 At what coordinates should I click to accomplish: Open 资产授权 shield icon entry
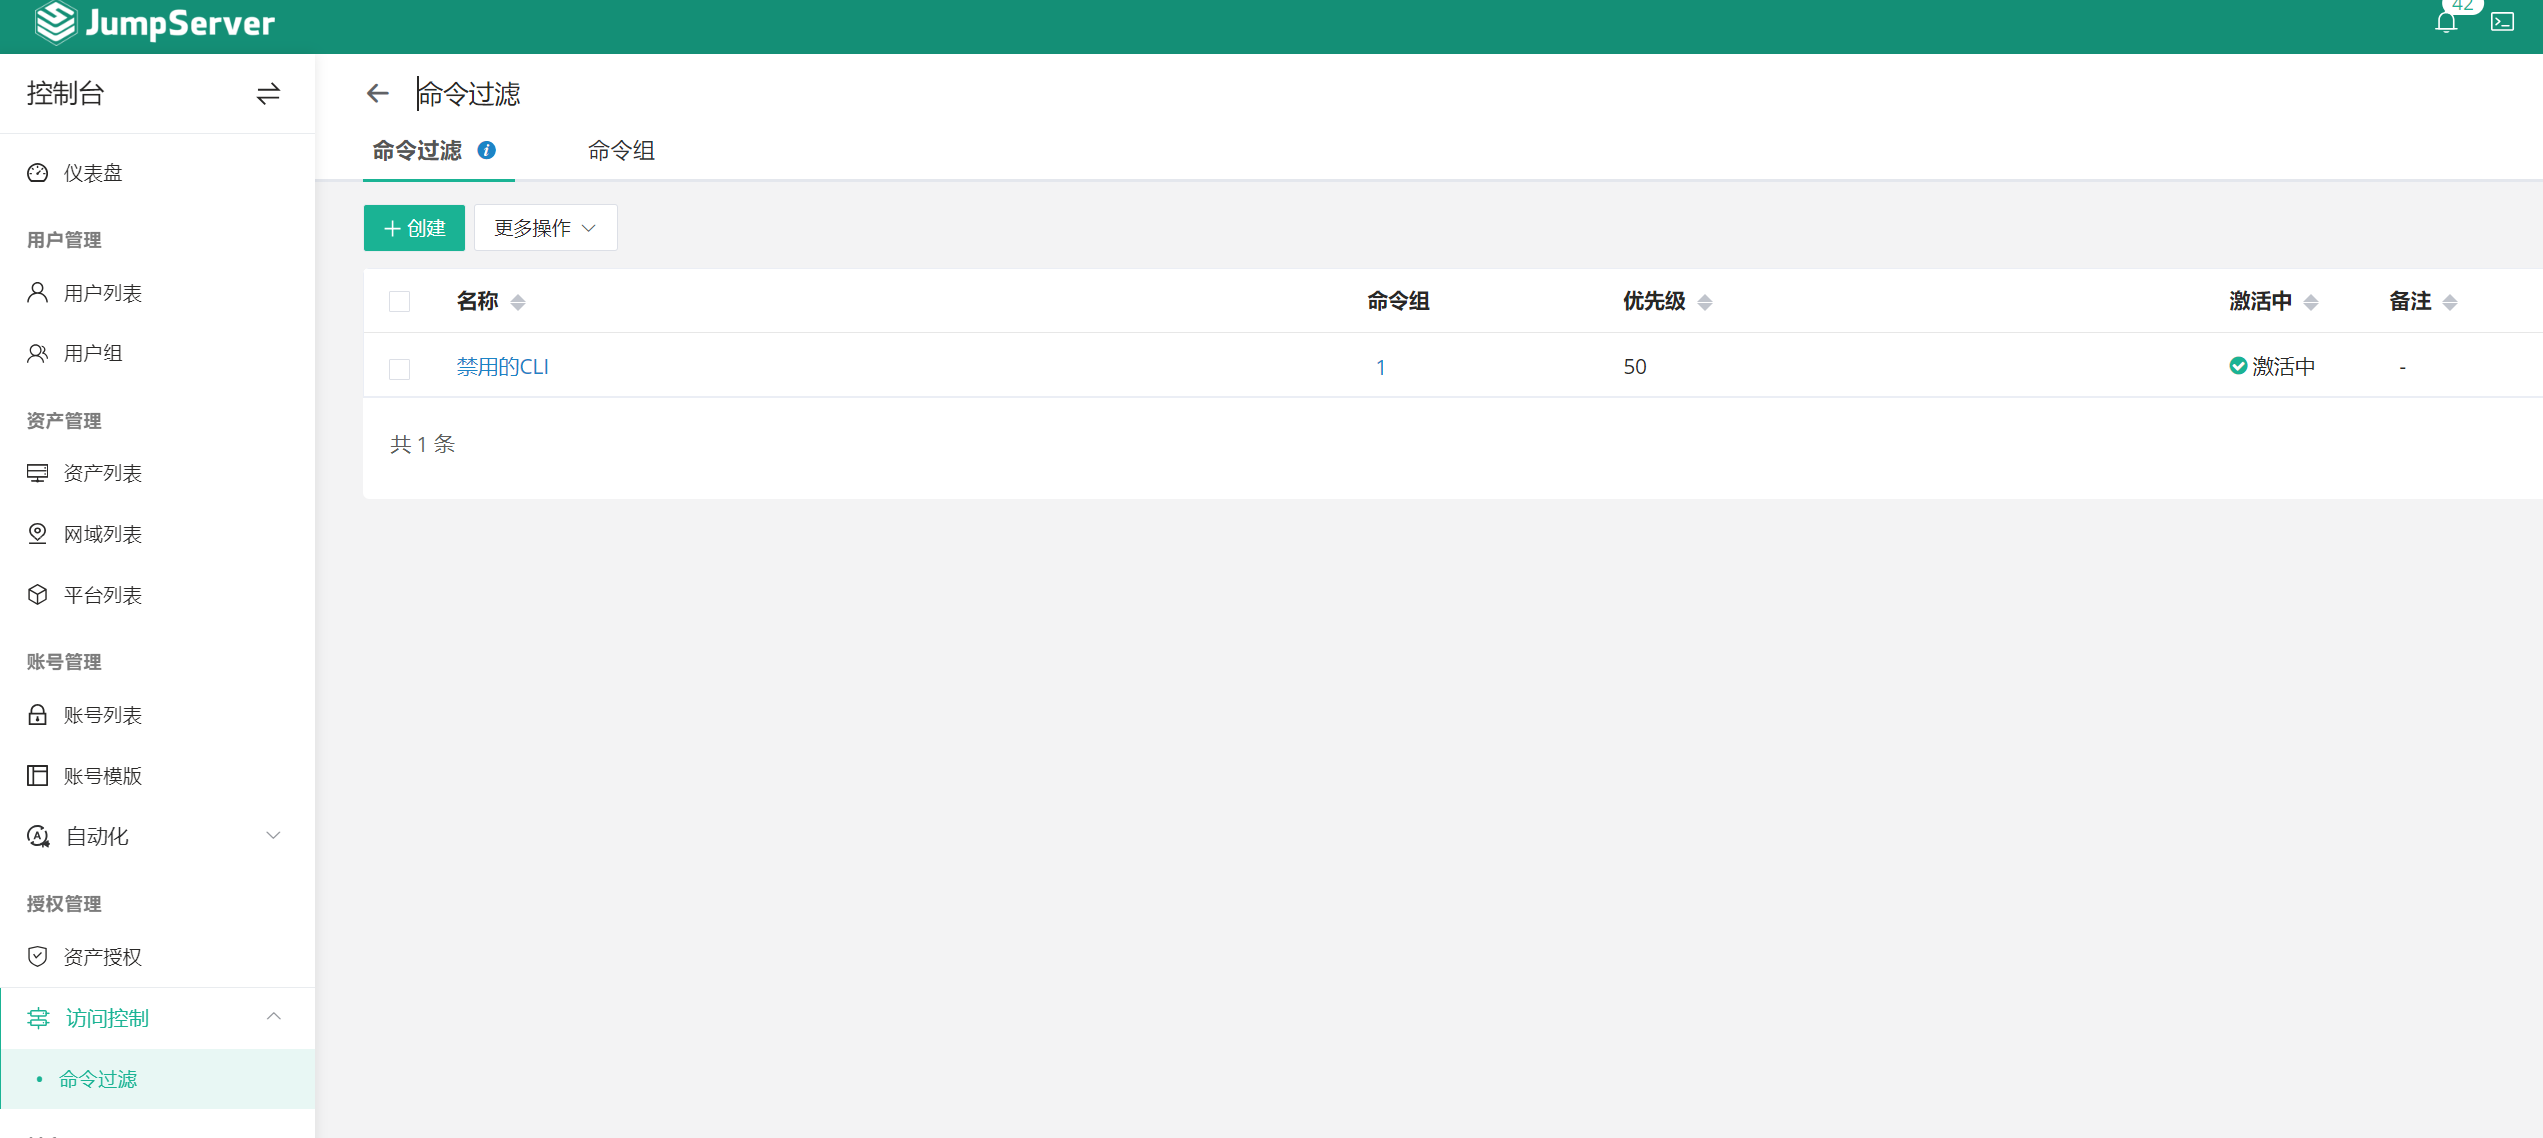(x=102, y=957)
